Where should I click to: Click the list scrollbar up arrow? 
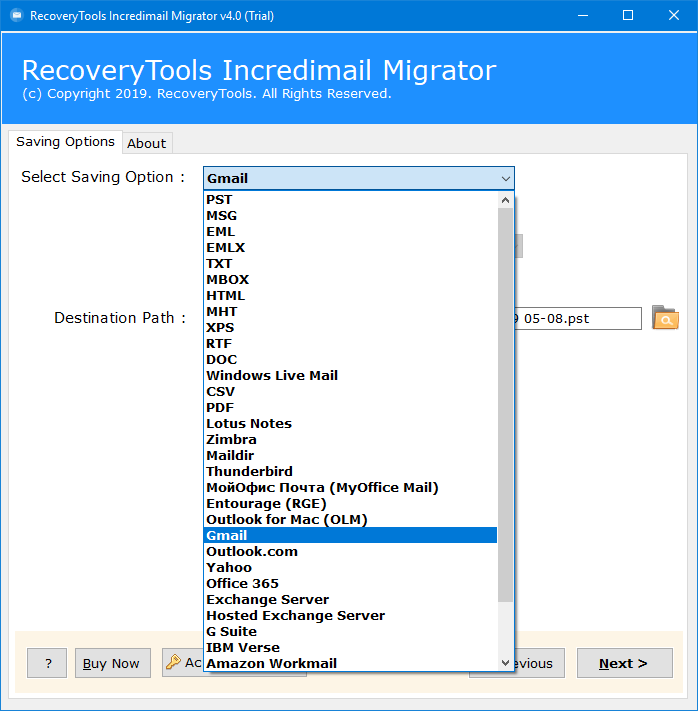[x=505, y=200]
